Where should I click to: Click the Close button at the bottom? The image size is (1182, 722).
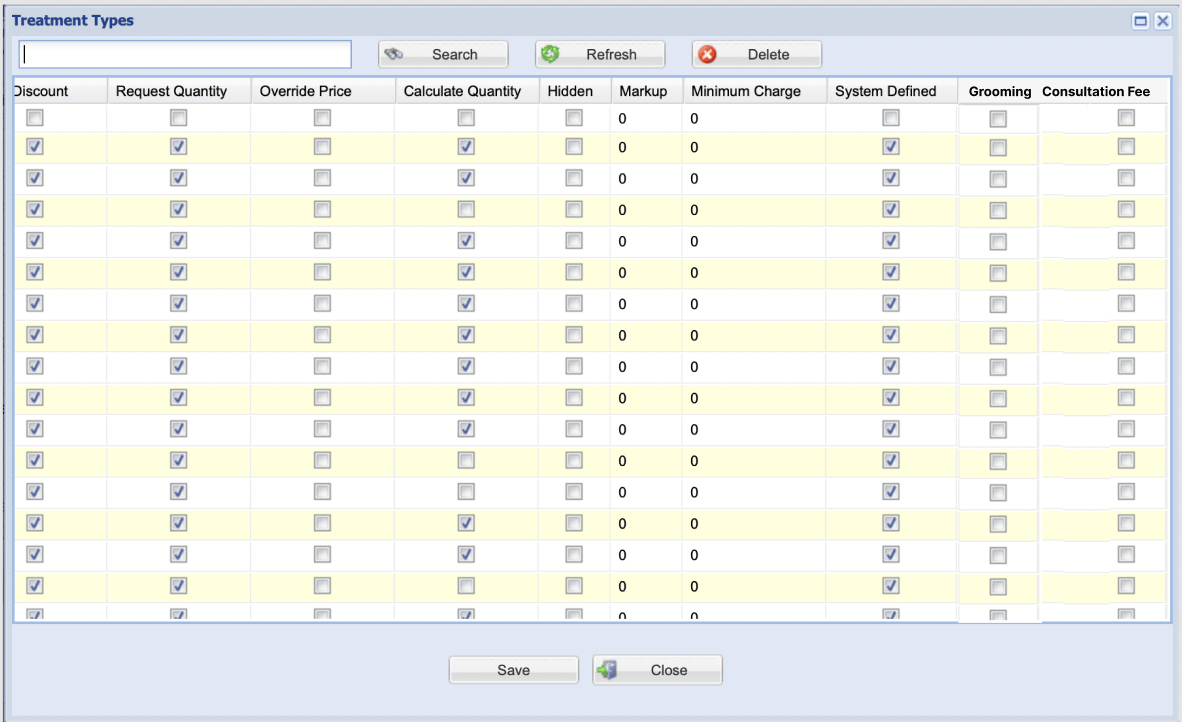click(x=657, y=670)
